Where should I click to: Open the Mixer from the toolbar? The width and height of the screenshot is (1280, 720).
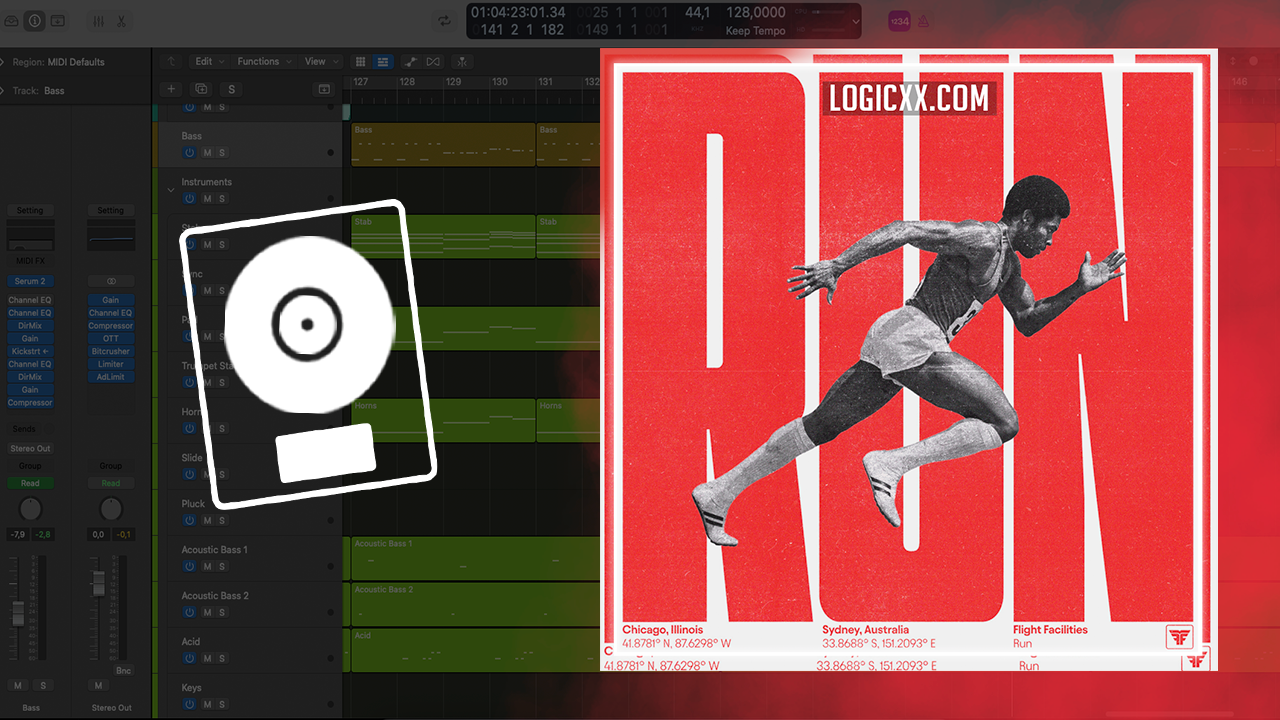tap(98, 21)
